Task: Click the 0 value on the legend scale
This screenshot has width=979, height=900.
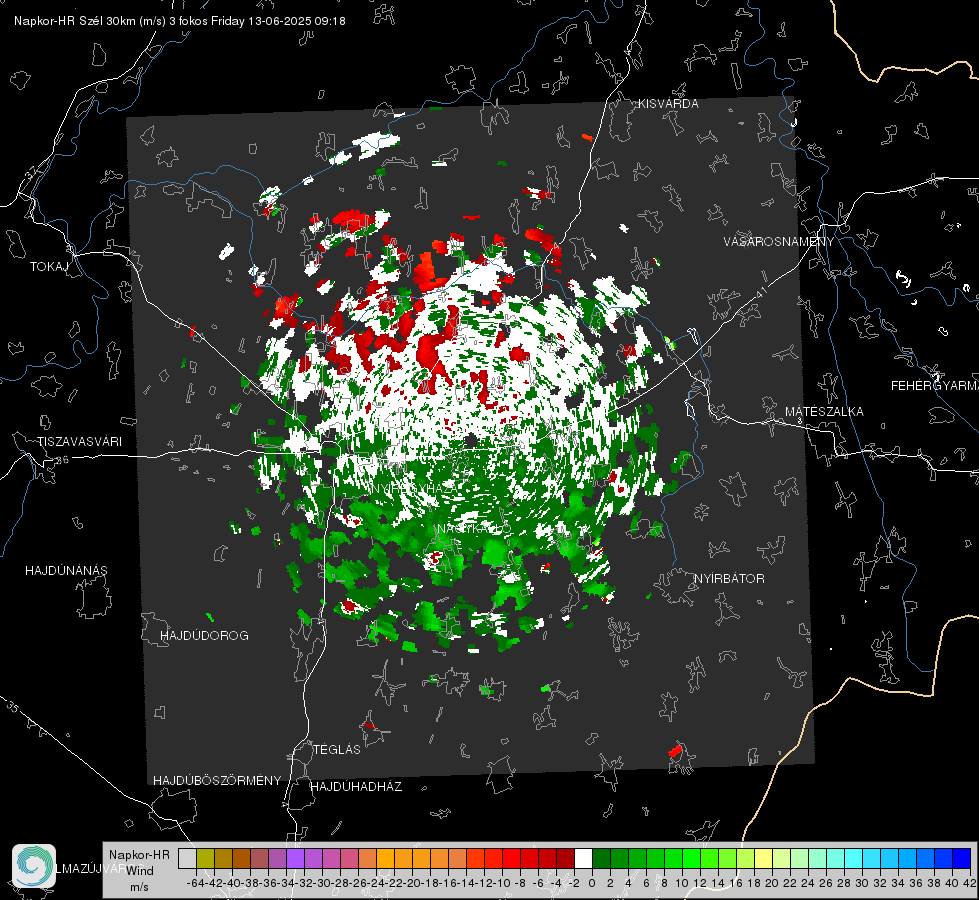Action: 592,883
